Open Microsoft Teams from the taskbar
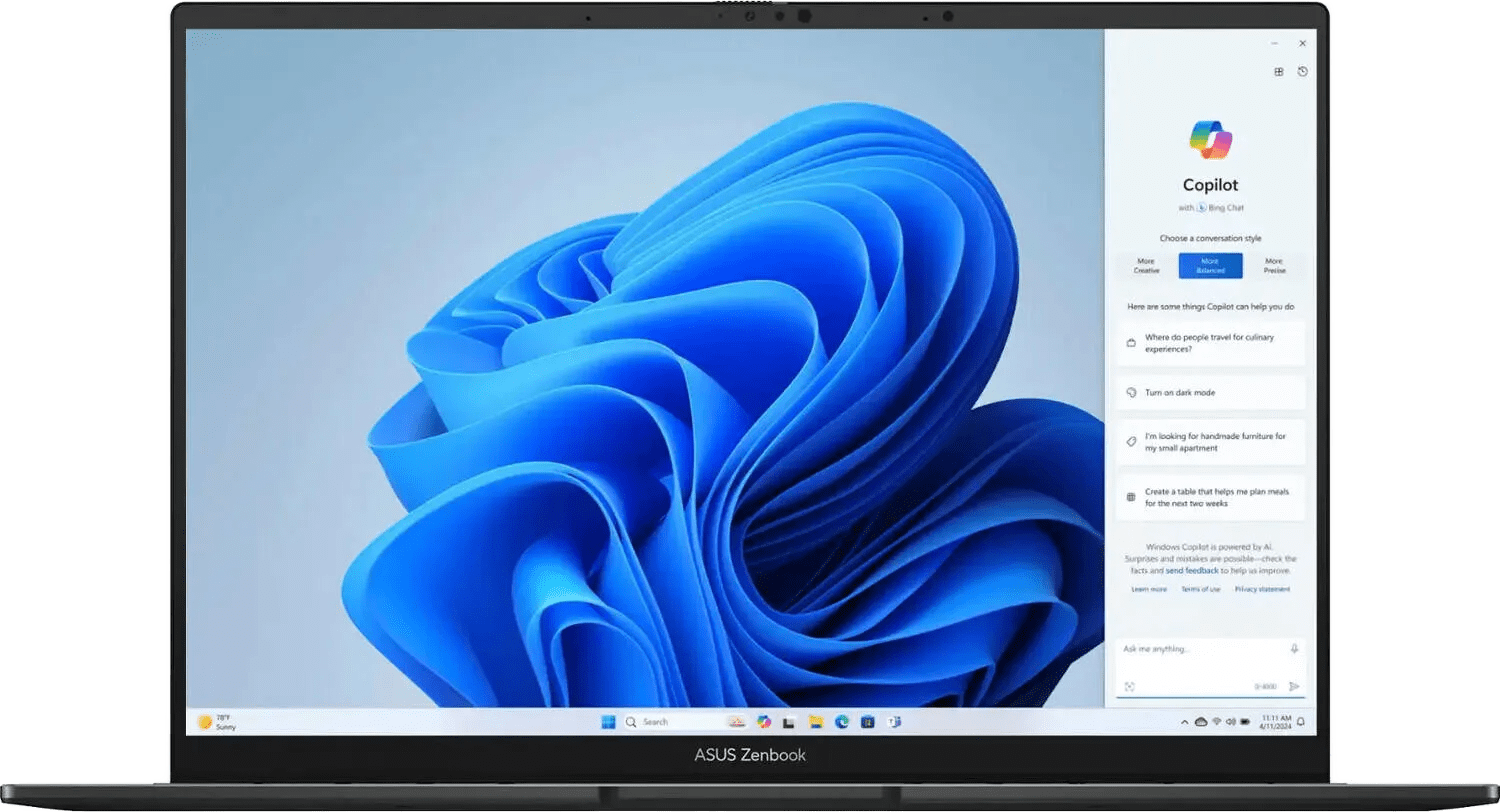Viewport: 1500px width, 812px height. coord(894,722)
